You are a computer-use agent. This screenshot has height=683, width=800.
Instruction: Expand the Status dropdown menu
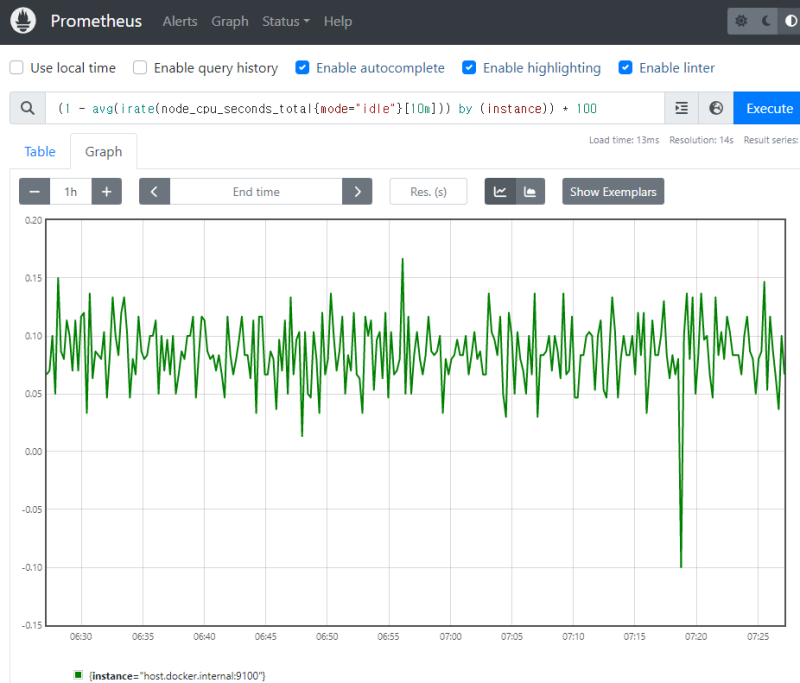coord(286,21)
